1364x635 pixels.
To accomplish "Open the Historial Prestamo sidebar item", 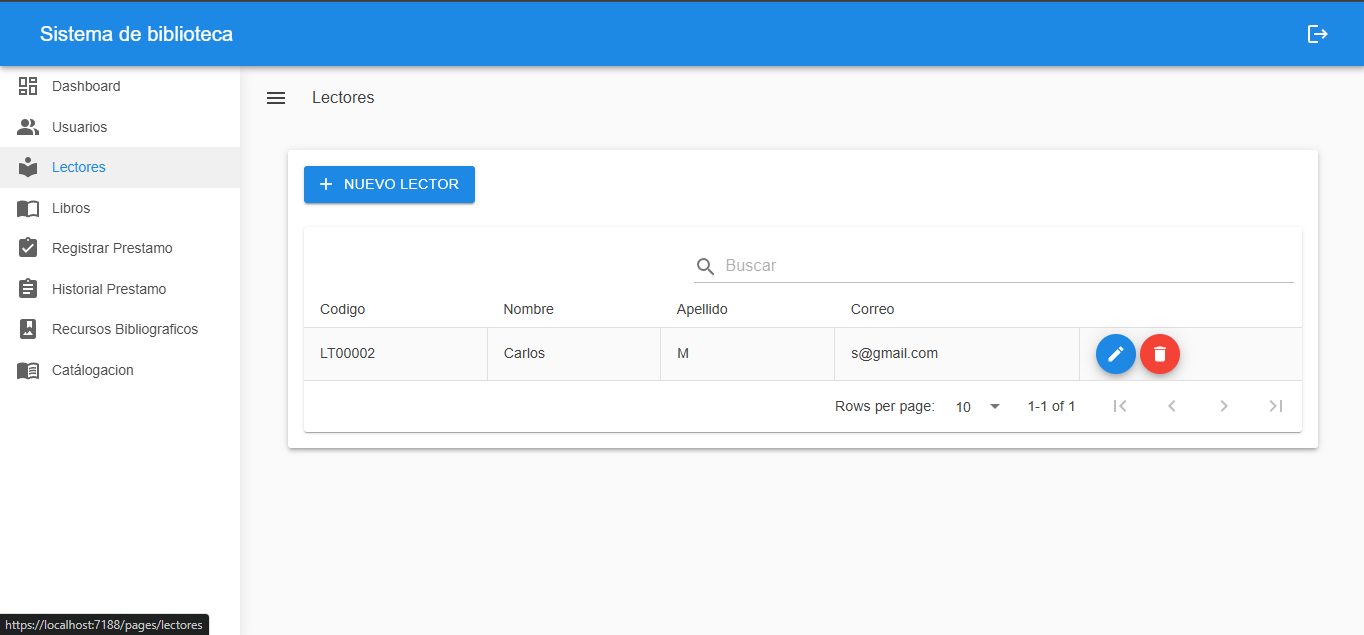I will coord(109,289).
